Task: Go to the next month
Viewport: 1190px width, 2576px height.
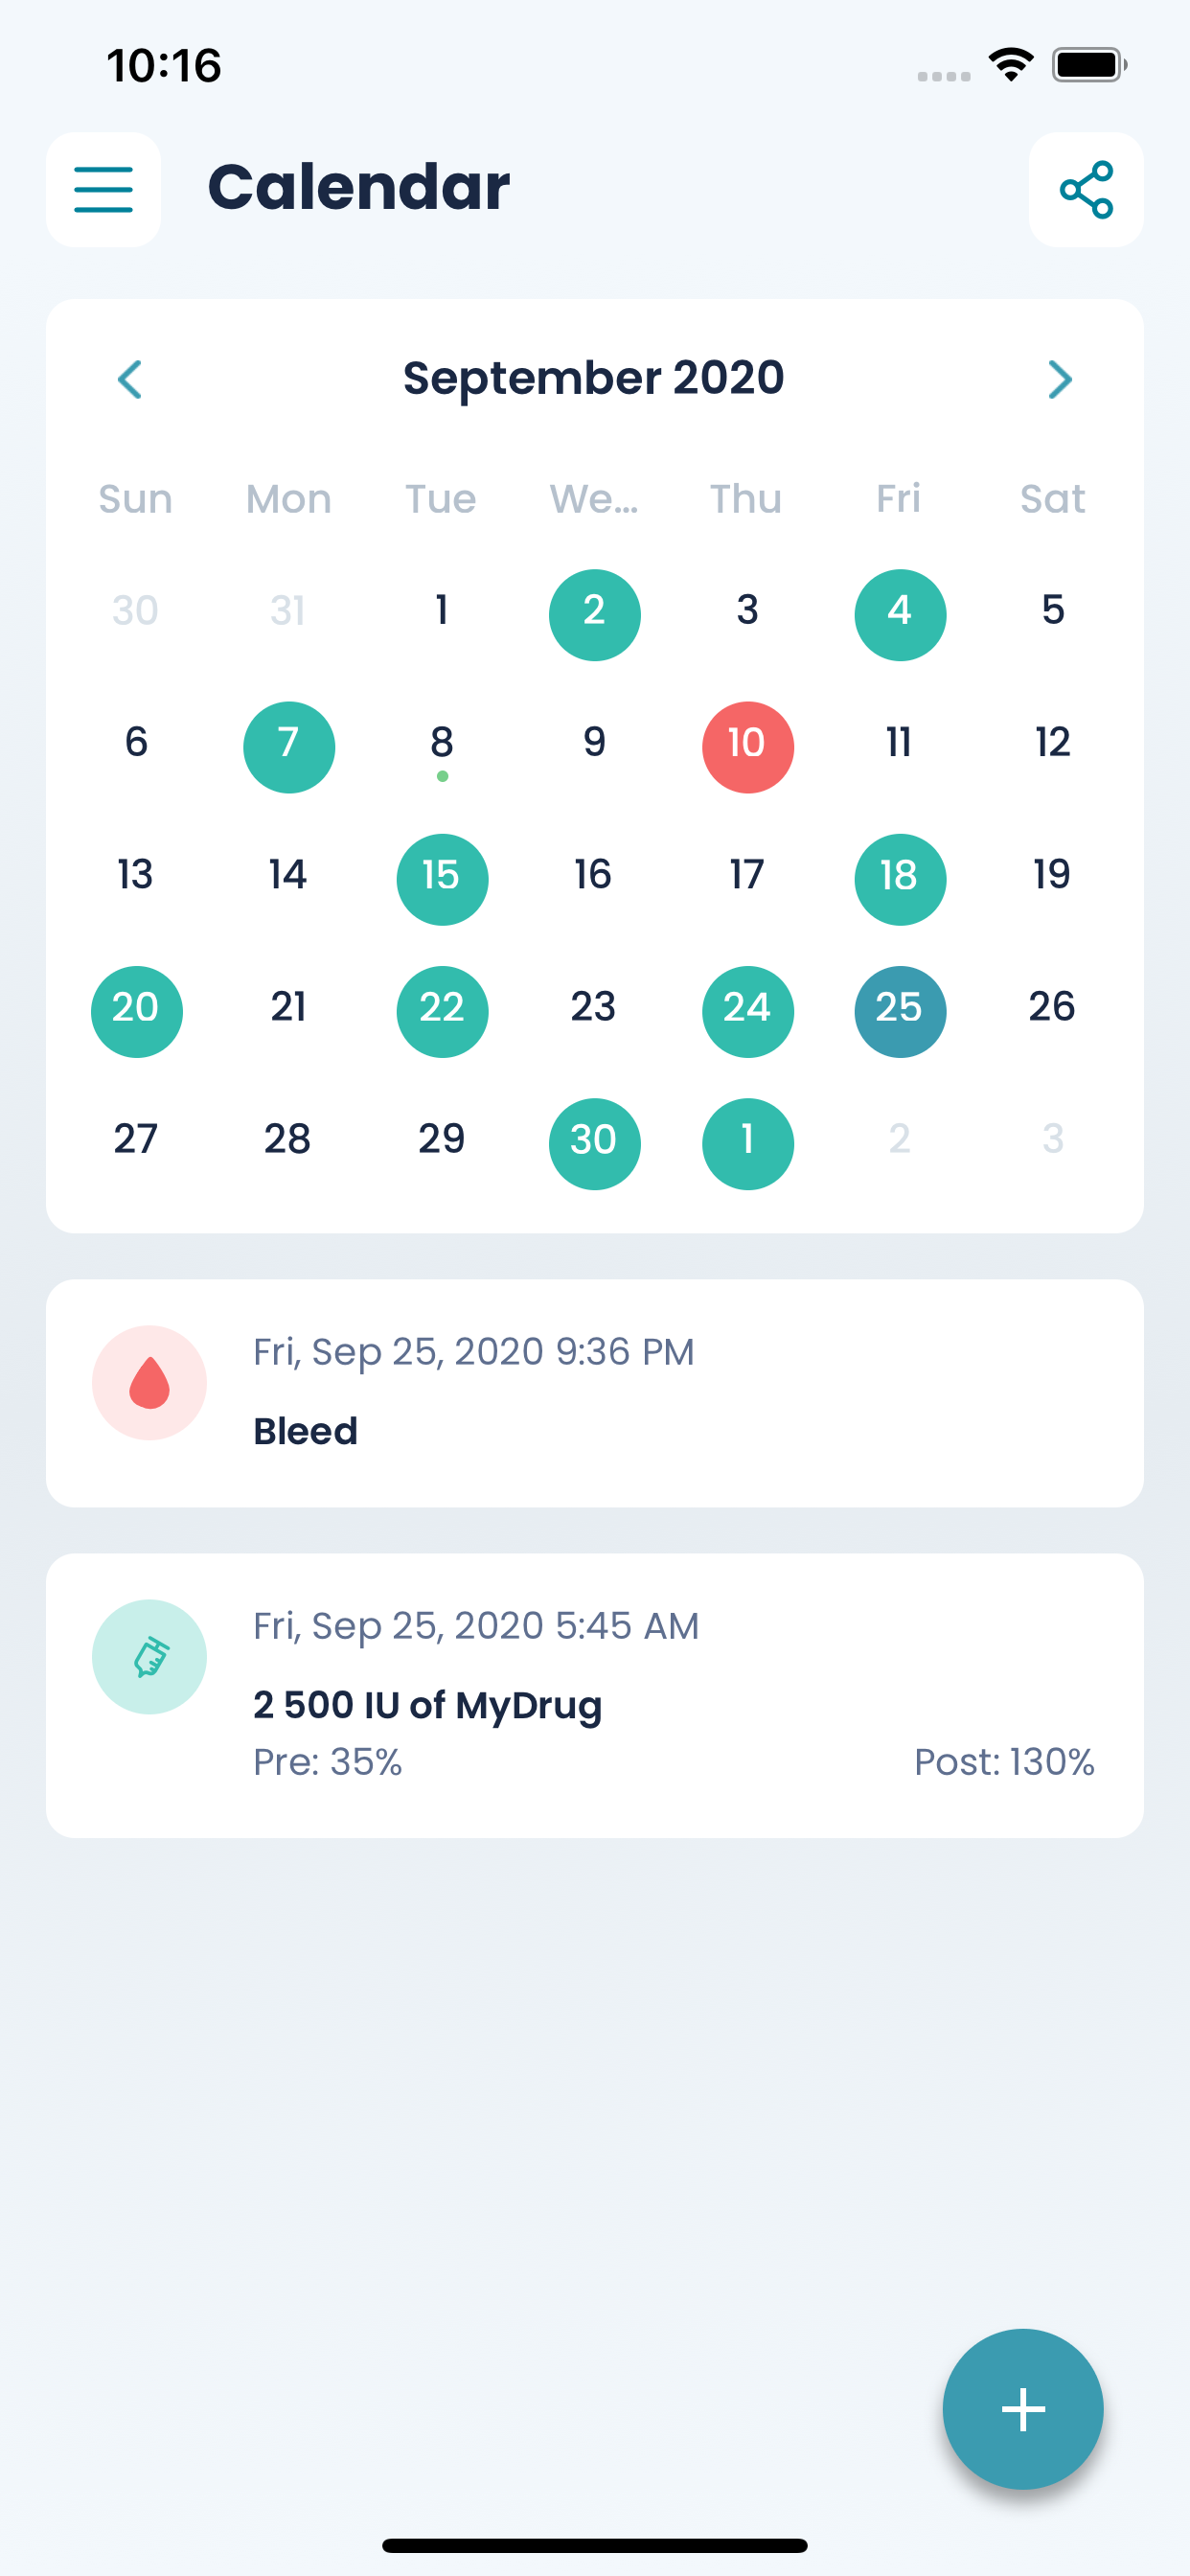Action: point(1060,379)
